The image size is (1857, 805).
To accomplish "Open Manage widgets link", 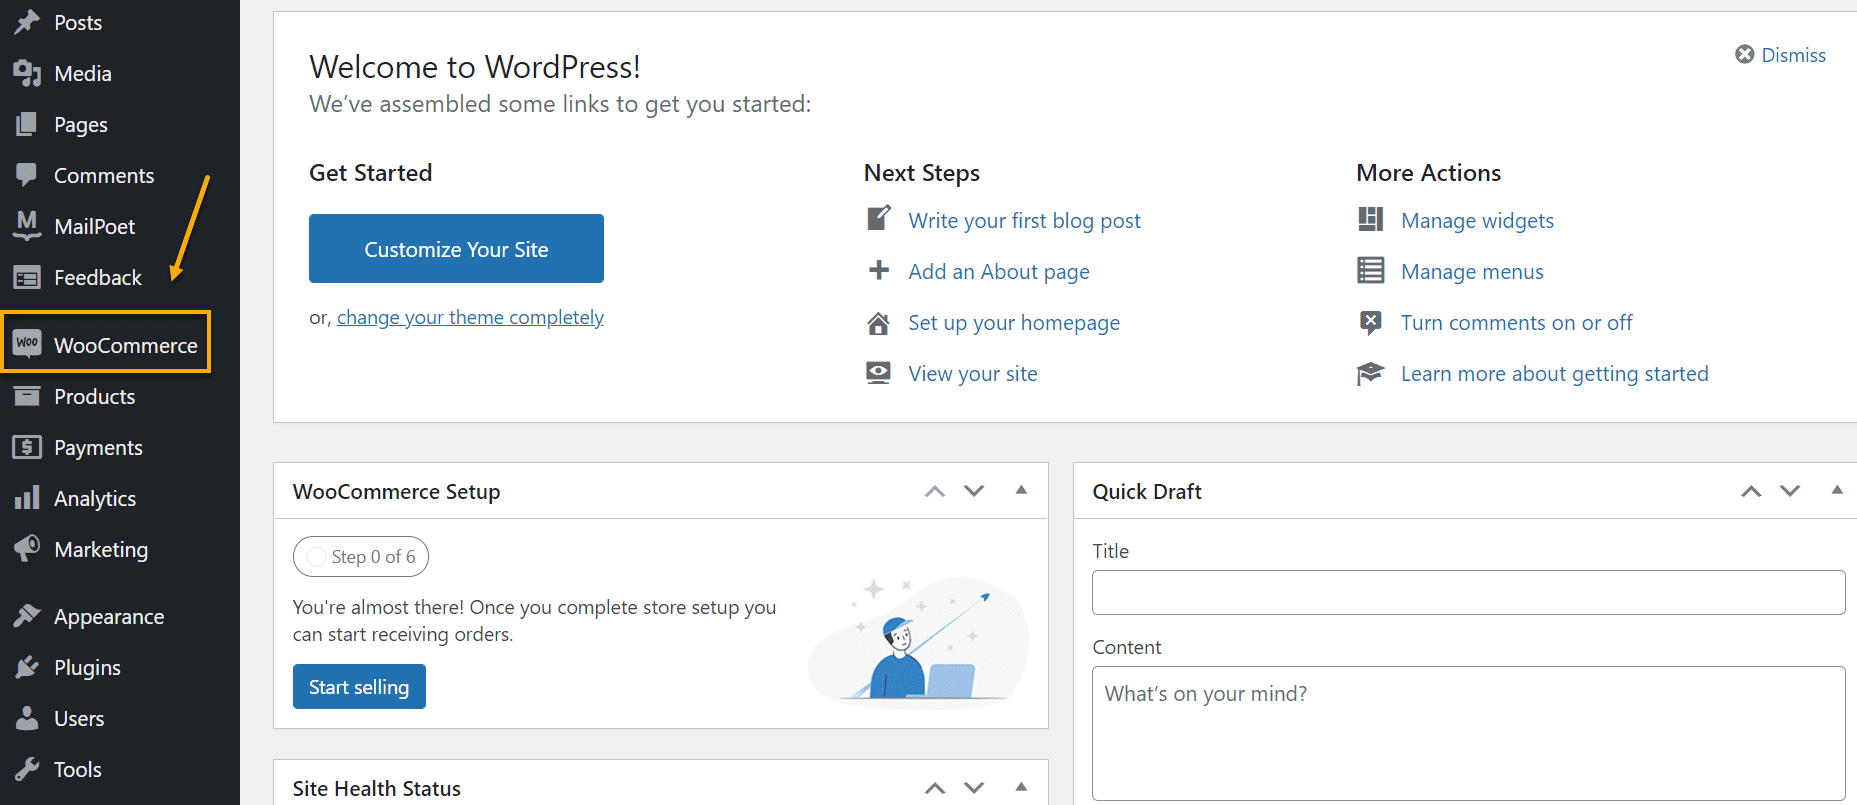I will pyautogui.click(x=1477, y=220).
